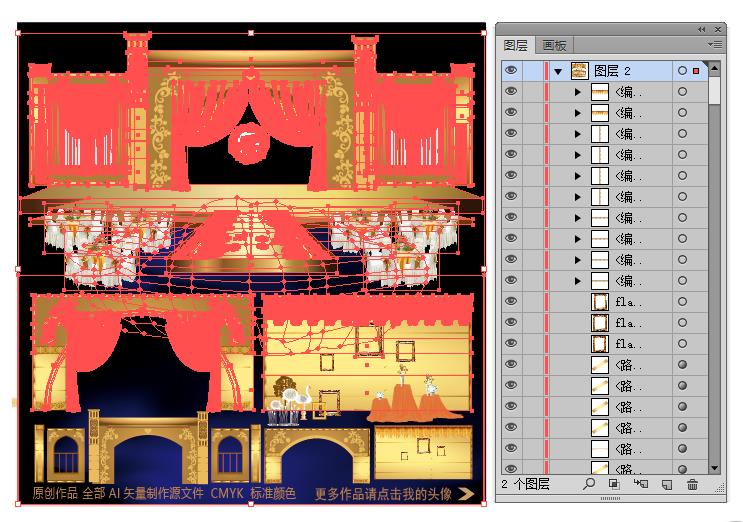Hide the eighth <编.. sublayer via its eye
Viewport: 743px width, 522px height.
pyautogui.click(x=511, y=238)
